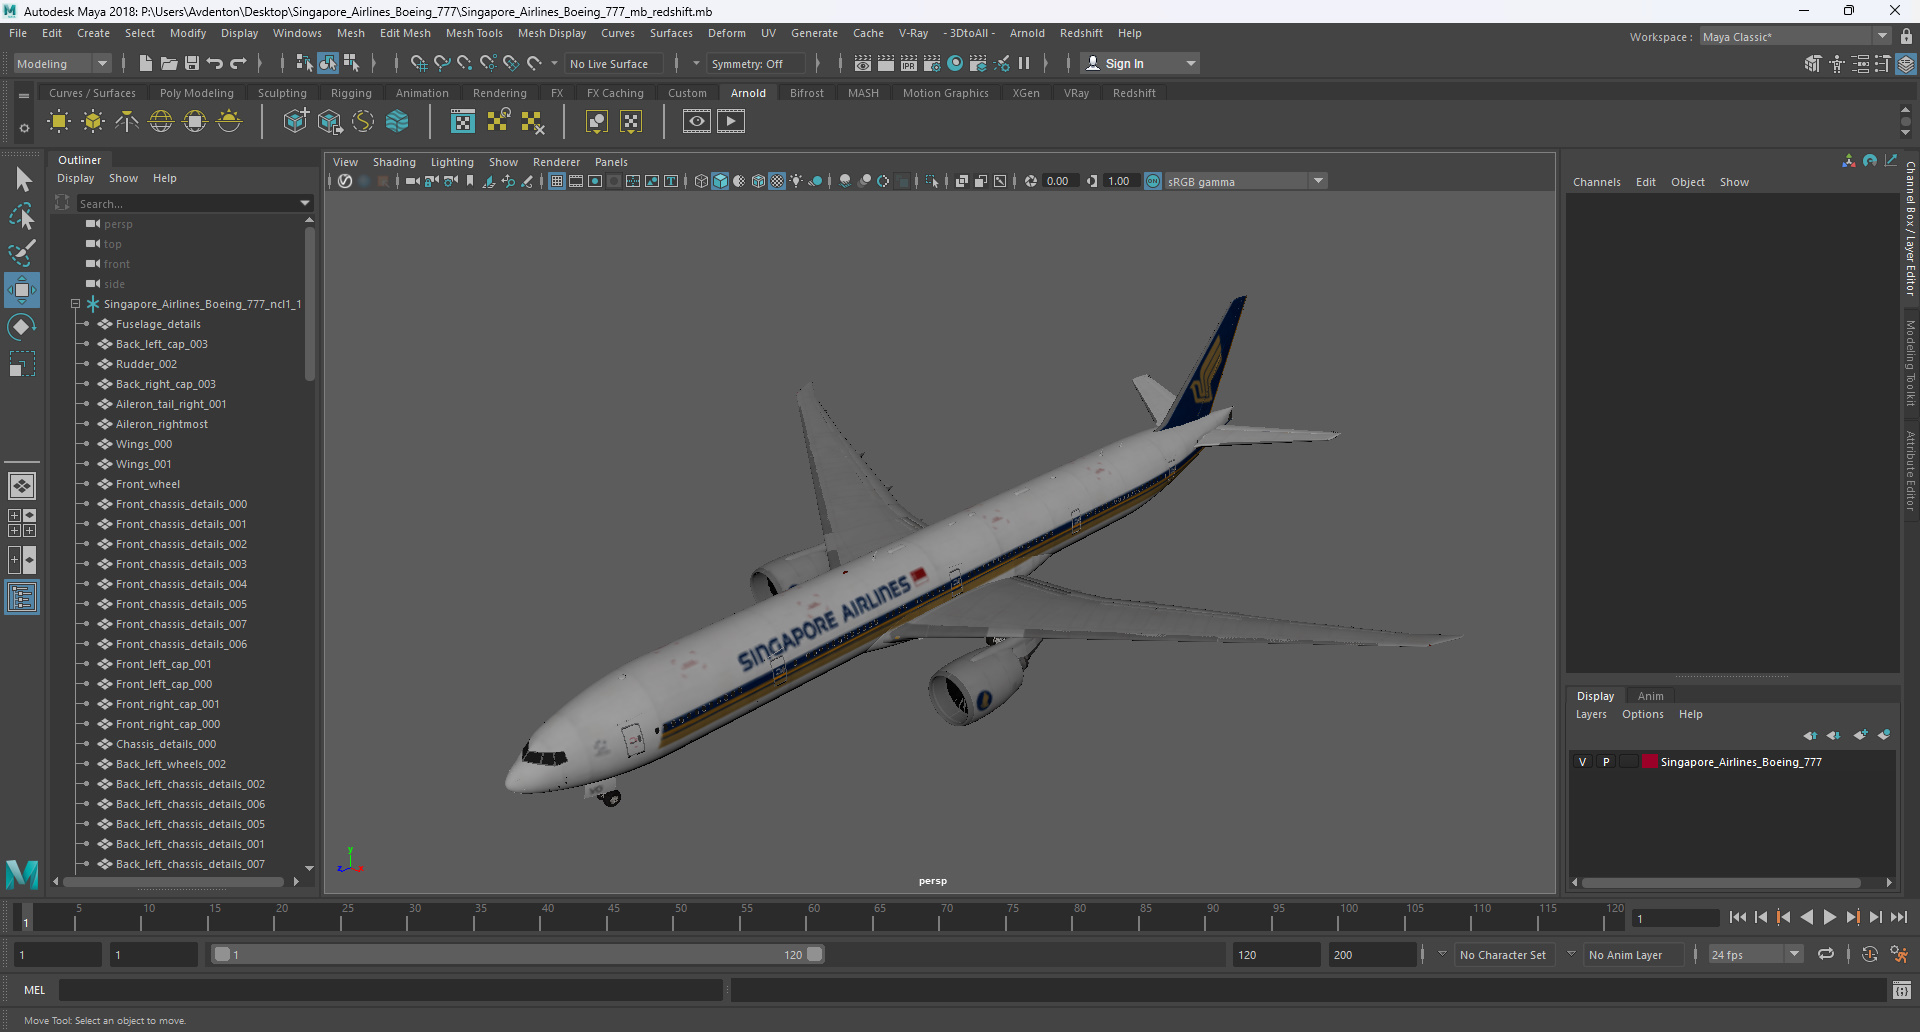Viewport: 1920px width, 1032px height.
Task: Select four-view layout icon
Action: click(x=22, y=523)
